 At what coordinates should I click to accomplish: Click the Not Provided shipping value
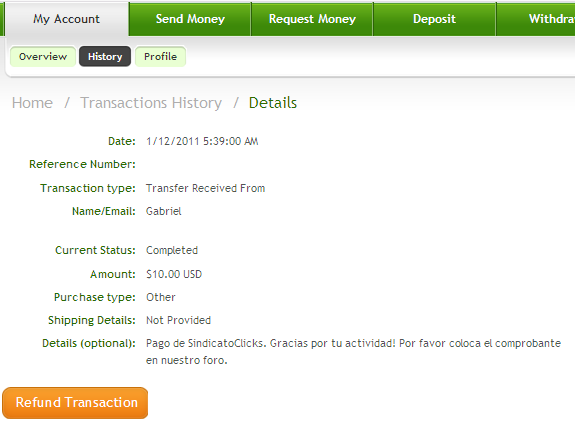pos(178,320)
